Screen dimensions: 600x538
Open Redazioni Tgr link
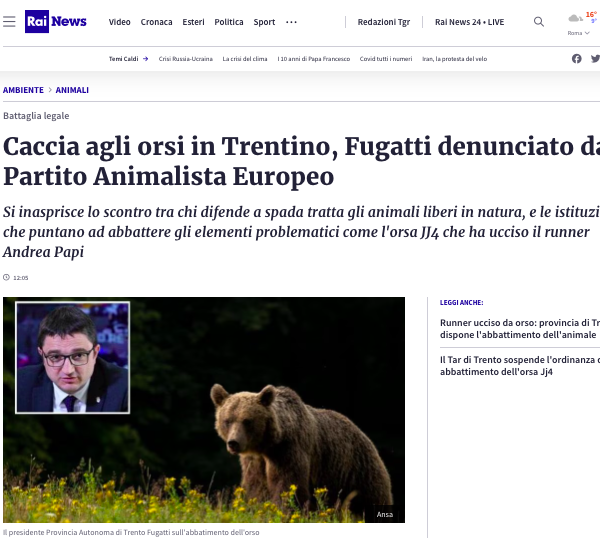[x=384, y=22]
